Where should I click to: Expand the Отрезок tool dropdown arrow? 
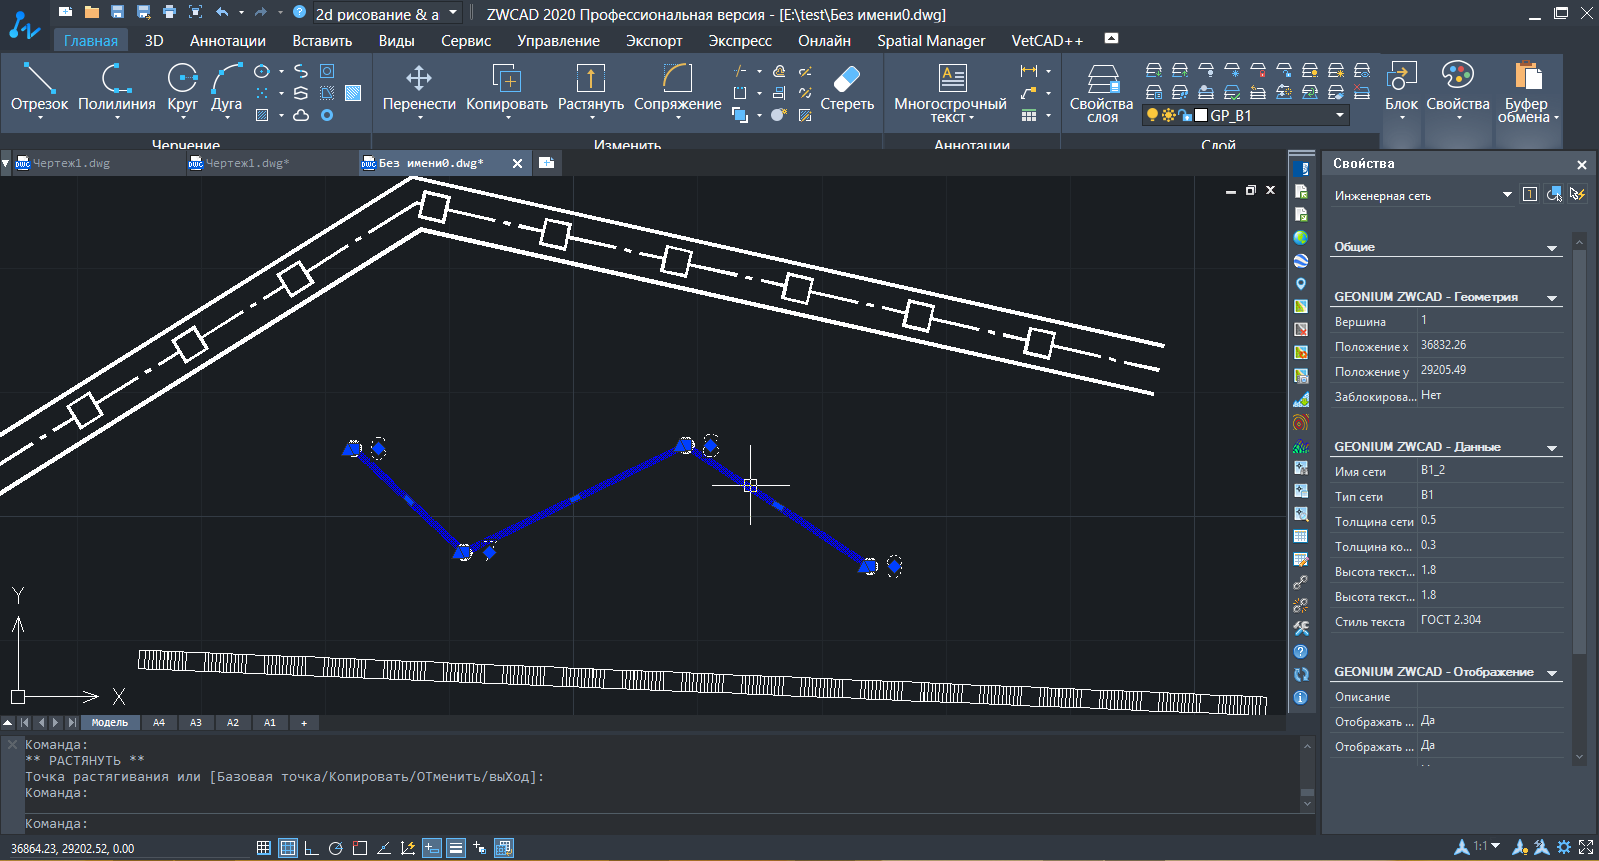coord(40,118)
